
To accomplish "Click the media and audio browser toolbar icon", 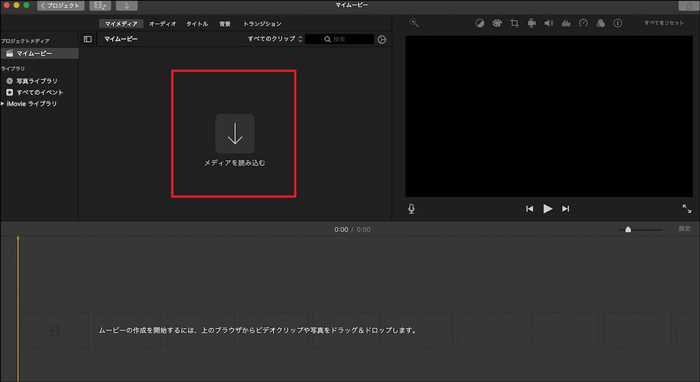I will tap(100, 5).
